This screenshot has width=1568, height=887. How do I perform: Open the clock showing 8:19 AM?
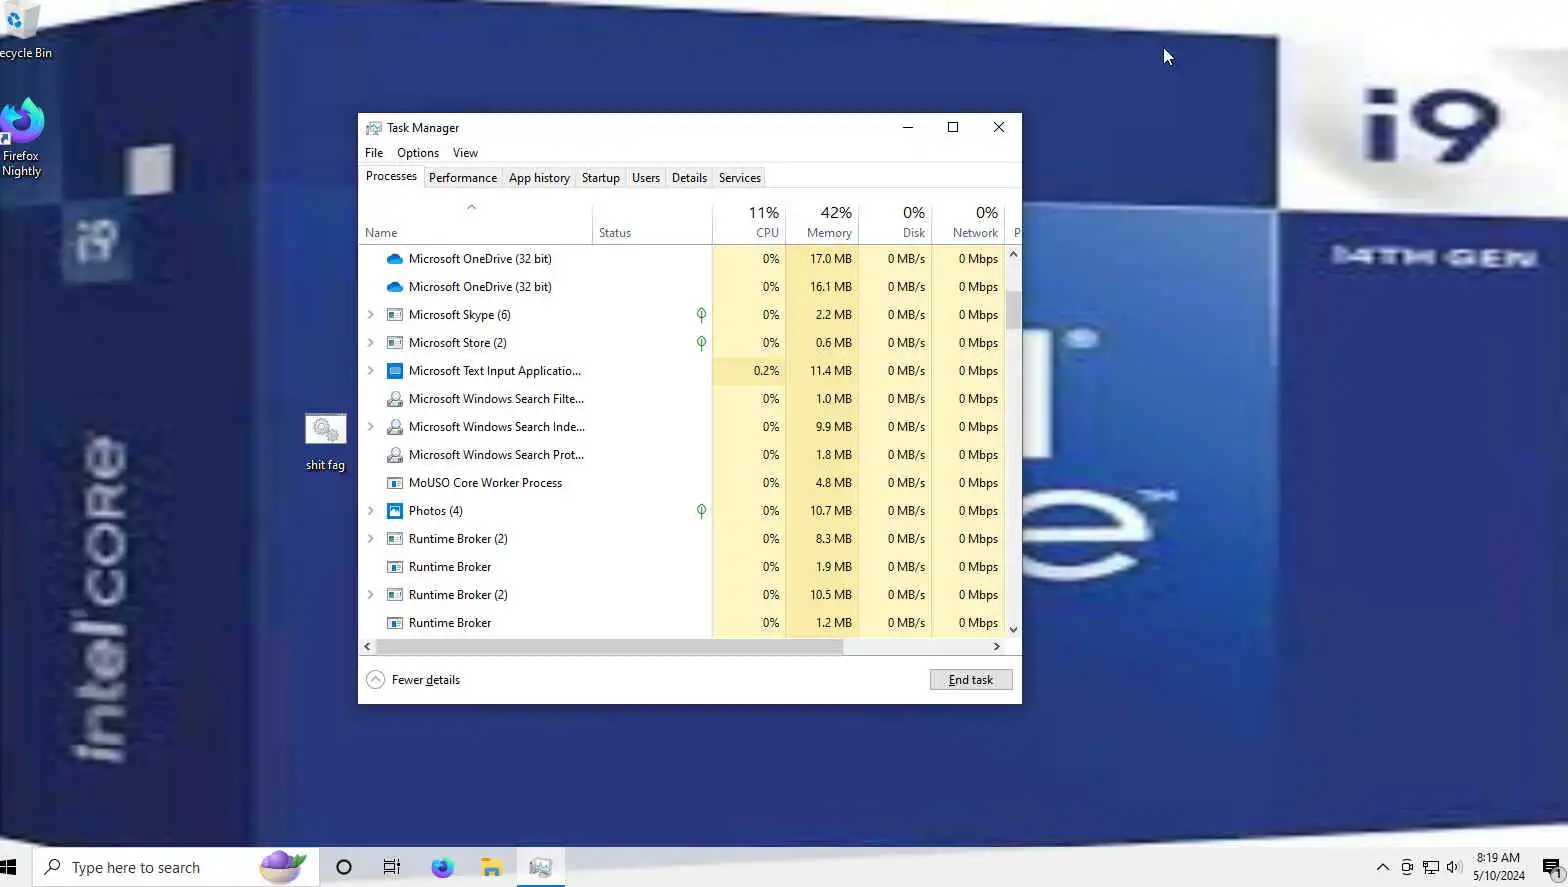click(1498, 867)
